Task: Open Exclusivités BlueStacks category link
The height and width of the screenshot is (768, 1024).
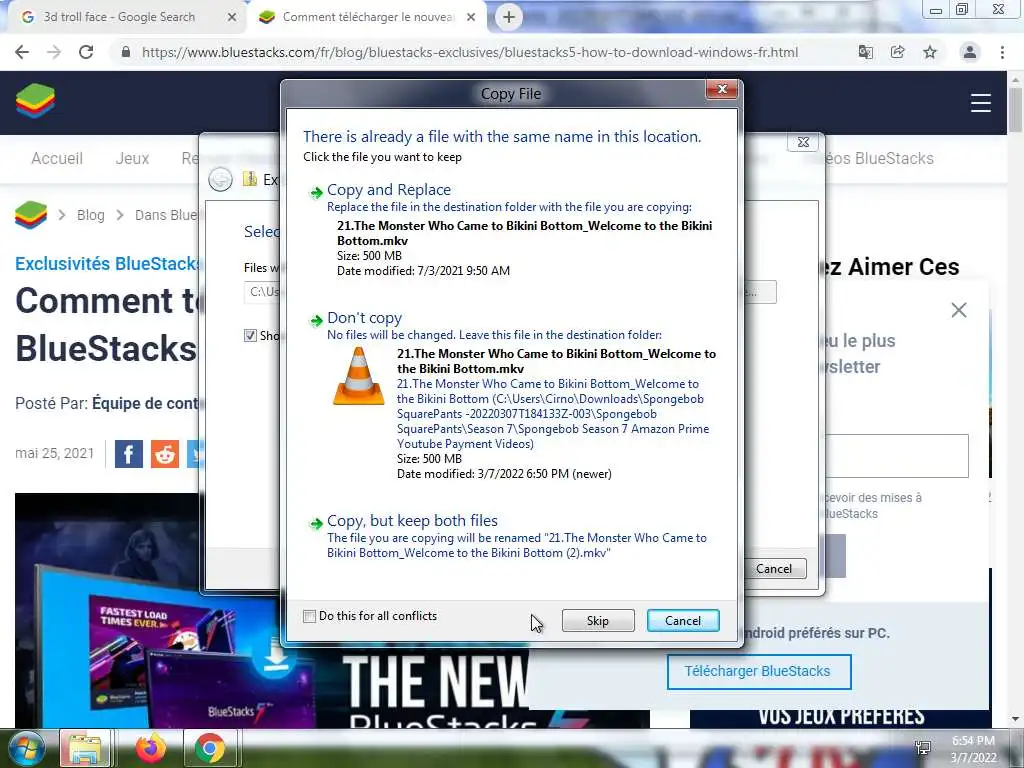Action: pyautogui.click(x=108, y=264)
